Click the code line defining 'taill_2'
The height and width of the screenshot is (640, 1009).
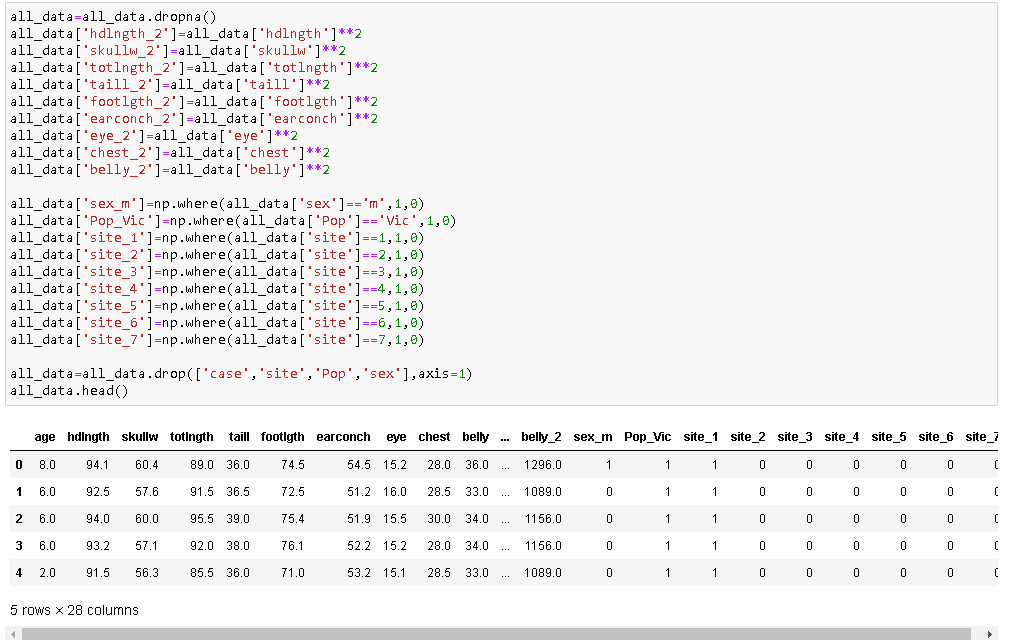(x=170, y=84)
